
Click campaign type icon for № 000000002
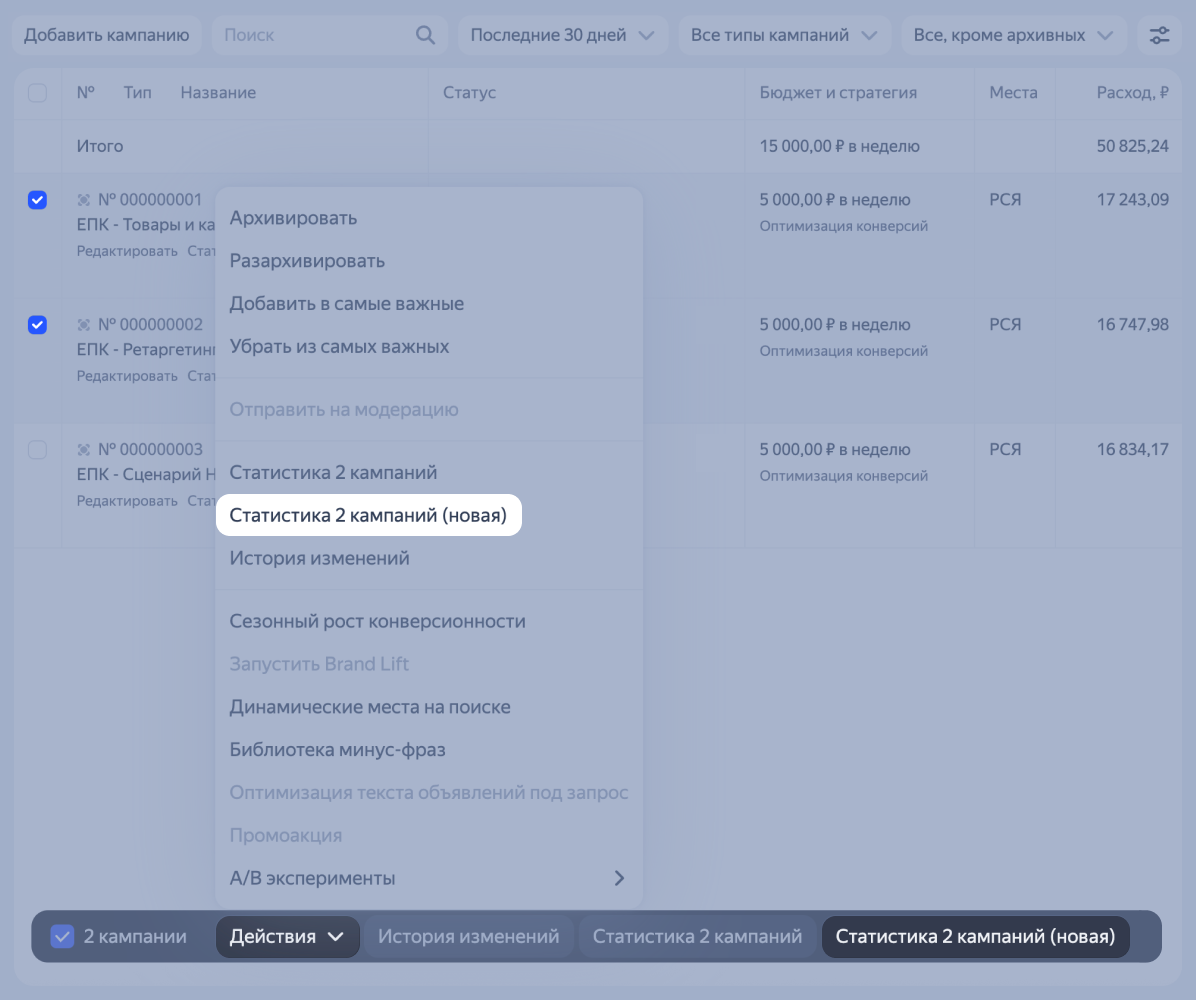point(84,325)
